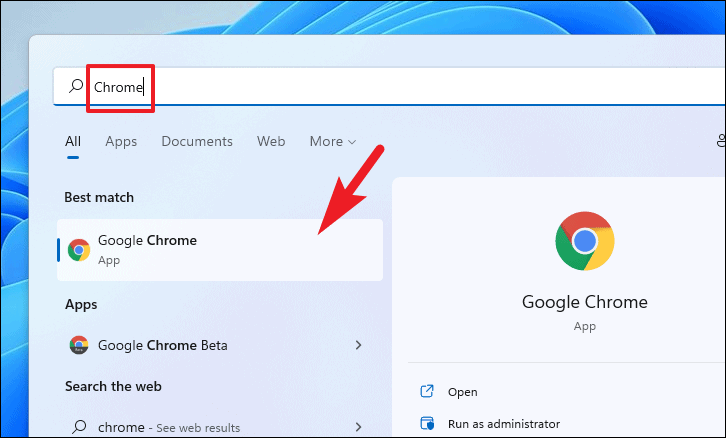
Task: Expand Google Chrome Beta result chevron
Action: 358,345
